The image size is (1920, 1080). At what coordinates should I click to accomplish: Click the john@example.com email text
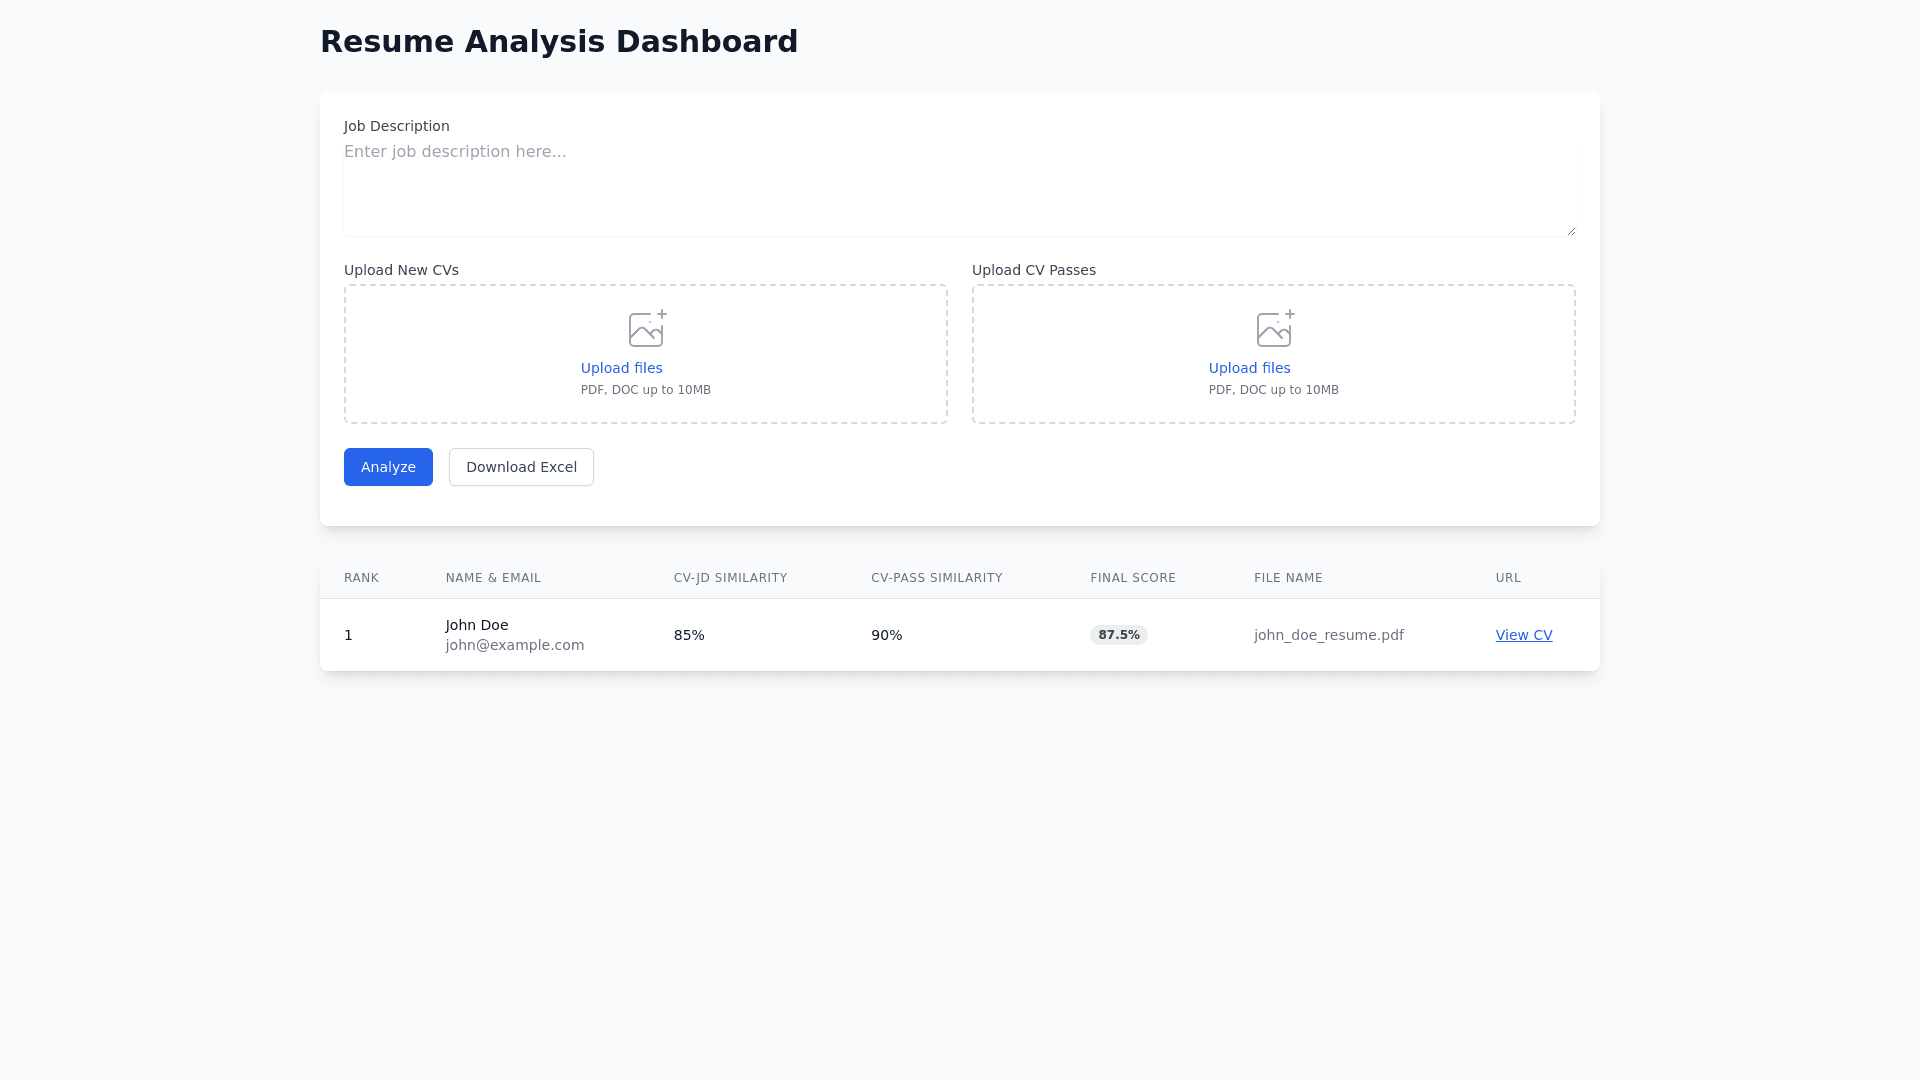(x=514, y=645)
